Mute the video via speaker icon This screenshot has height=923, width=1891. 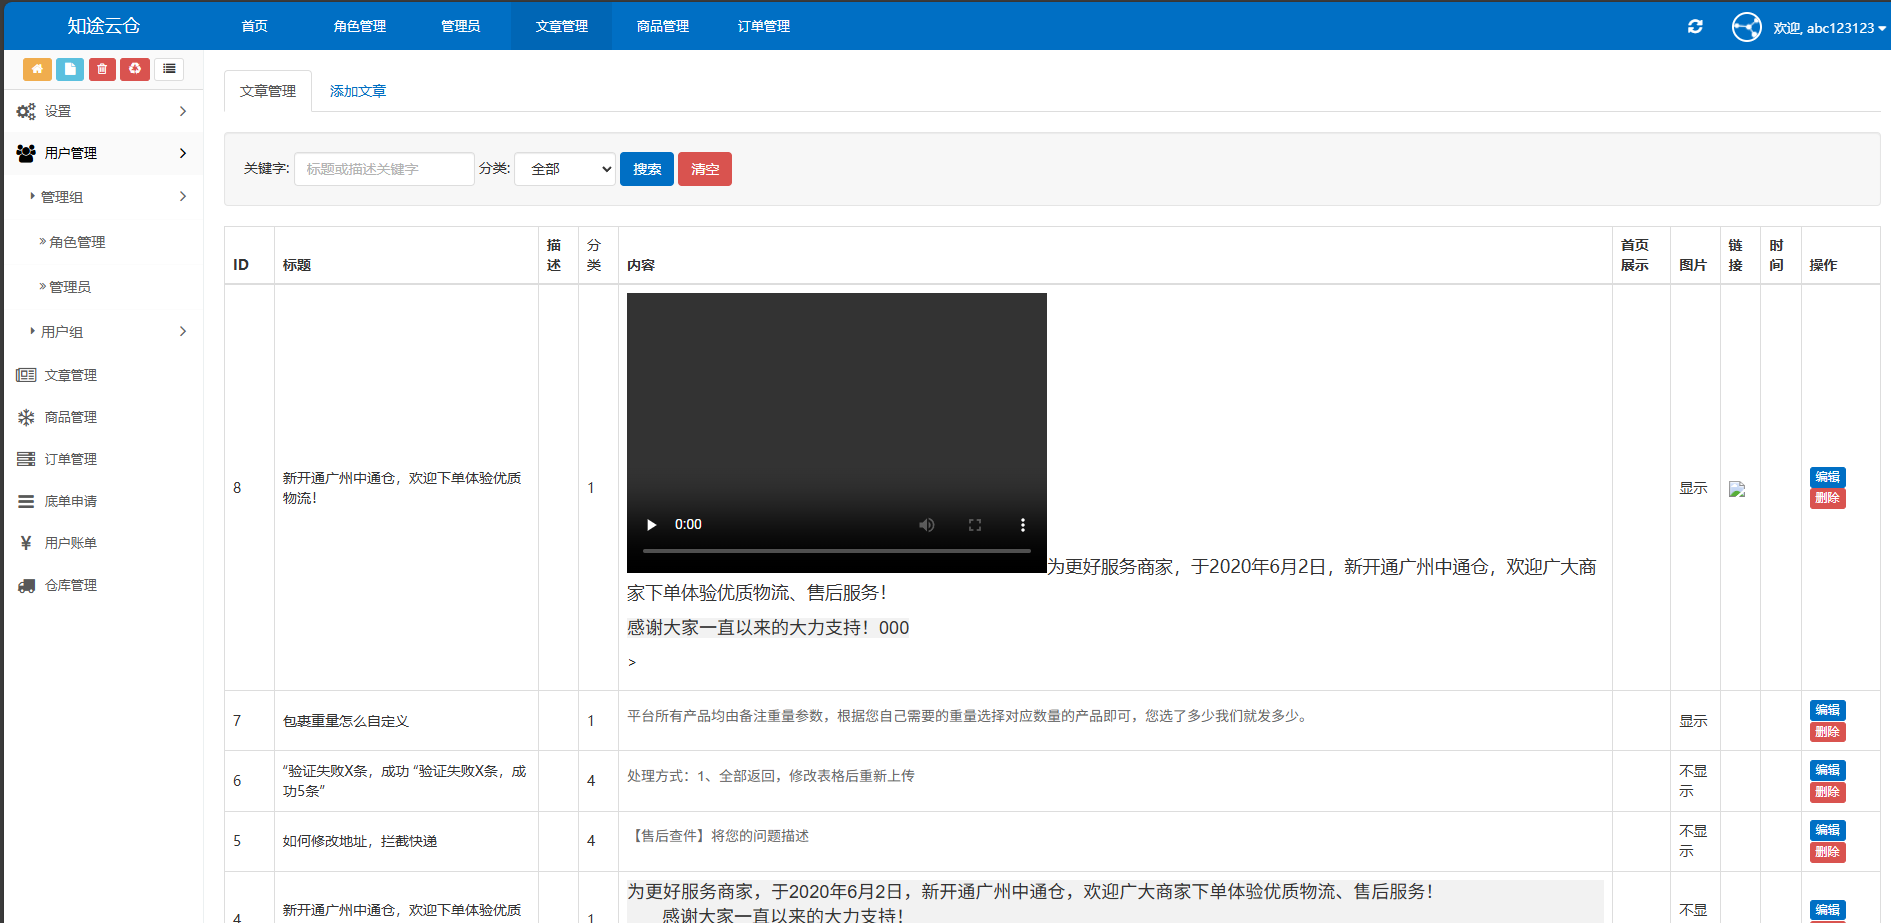(x=927, y=525)
